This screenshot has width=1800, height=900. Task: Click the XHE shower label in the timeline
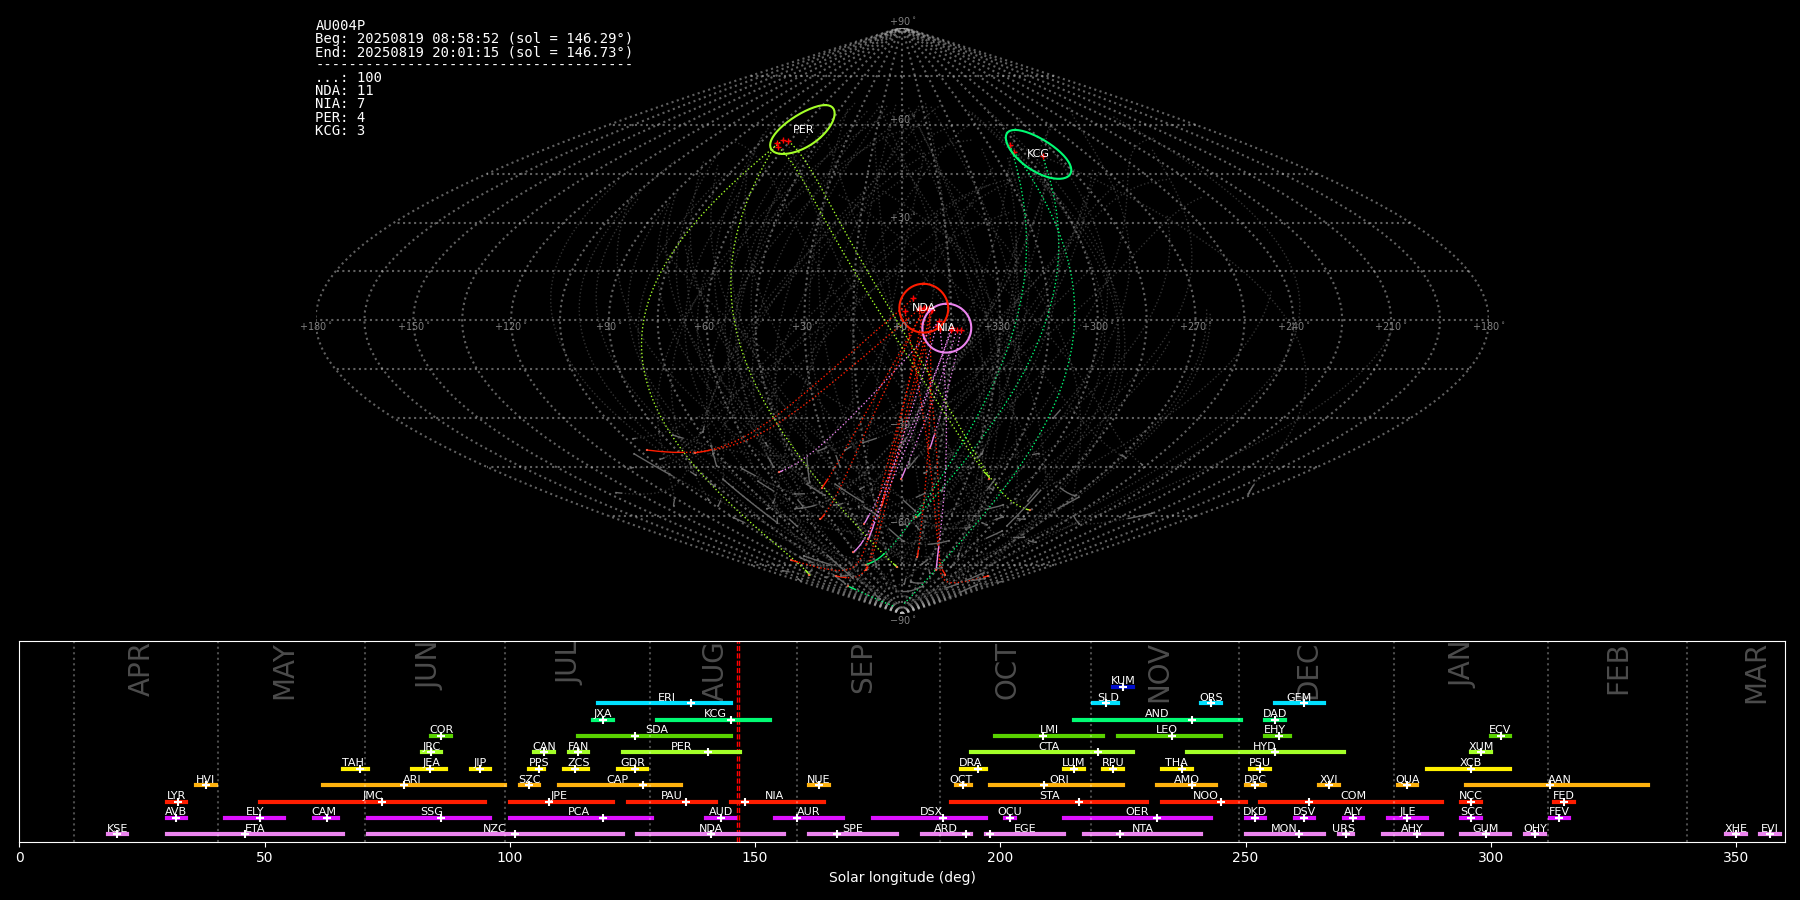1735,829
